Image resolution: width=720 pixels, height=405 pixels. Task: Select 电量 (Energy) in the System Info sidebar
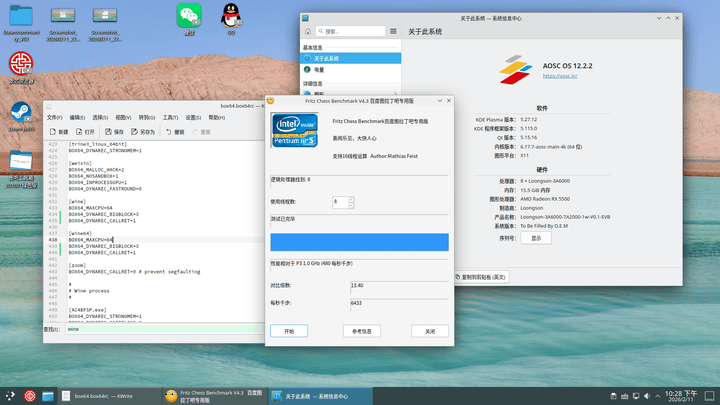tap(319, 70)
